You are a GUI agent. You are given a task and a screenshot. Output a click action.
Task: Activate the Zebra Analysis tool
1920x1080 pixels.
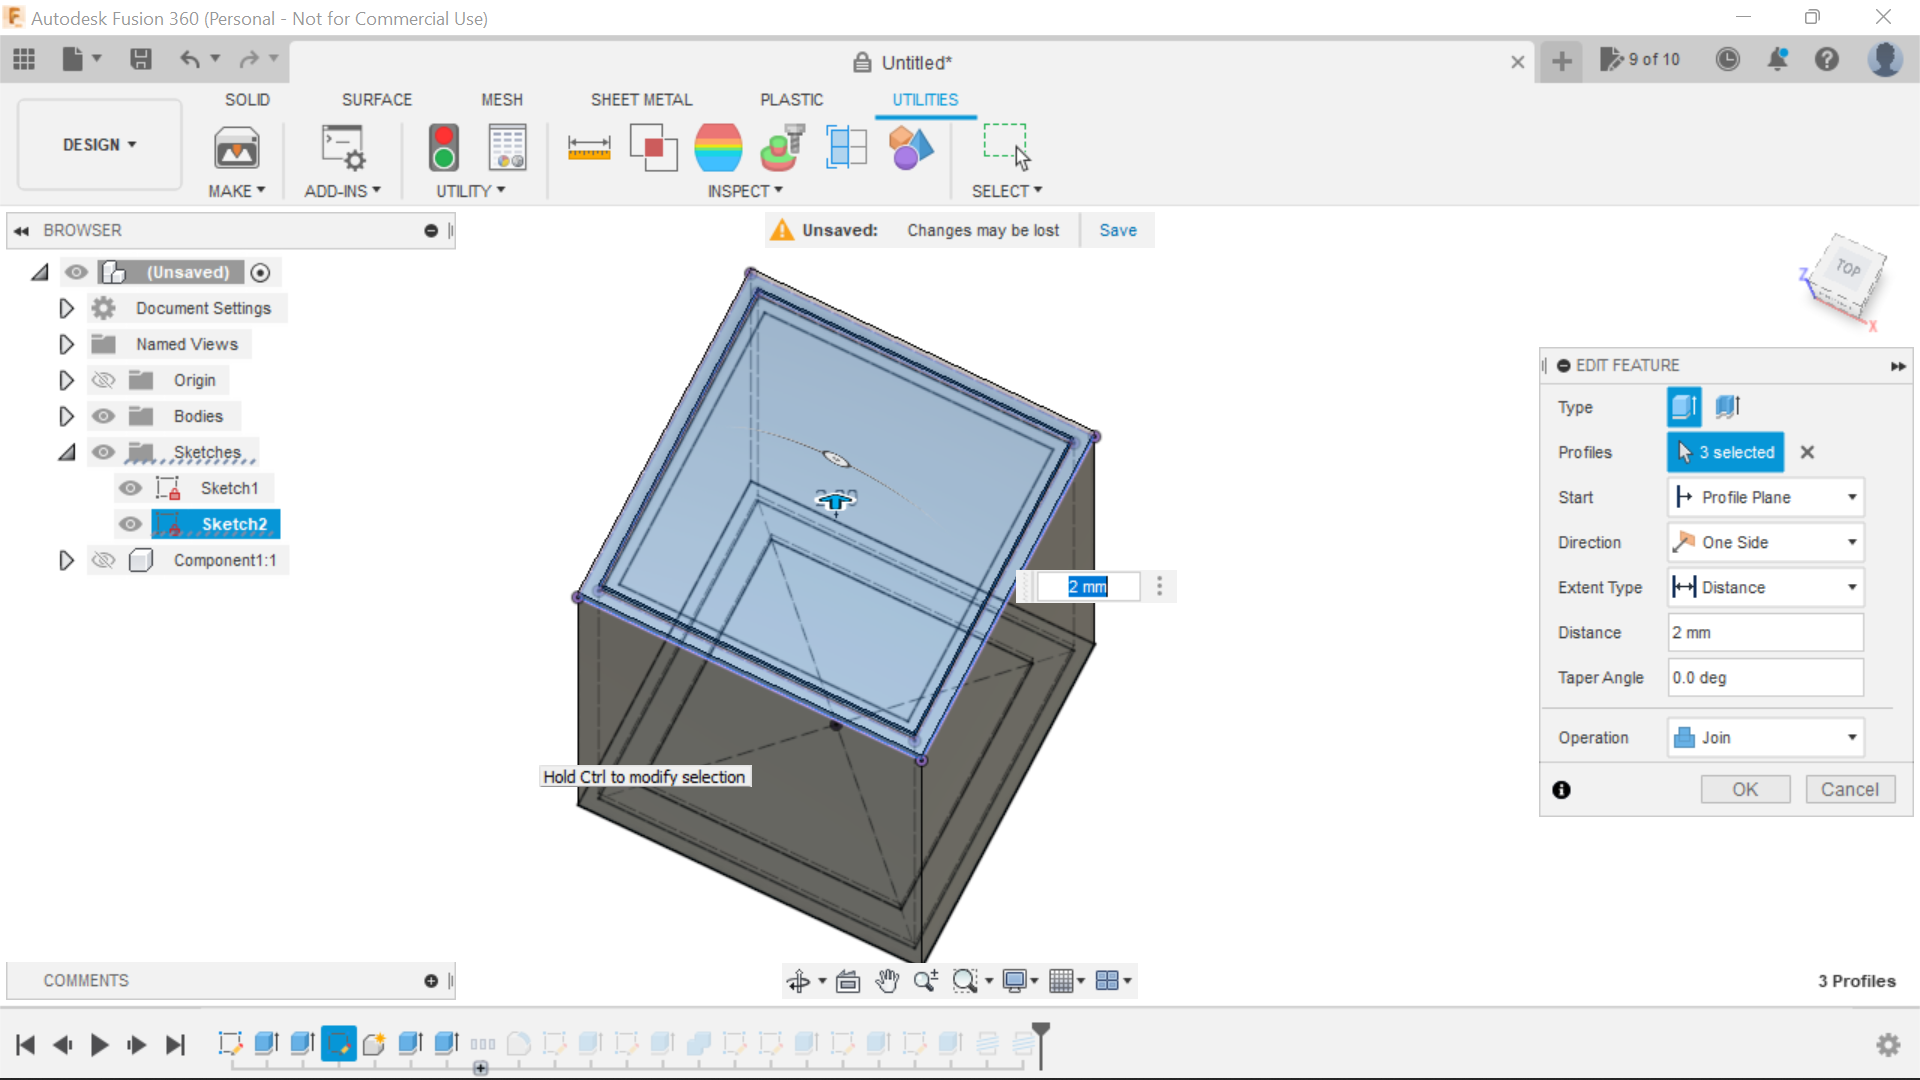click(x=719, y=147)
